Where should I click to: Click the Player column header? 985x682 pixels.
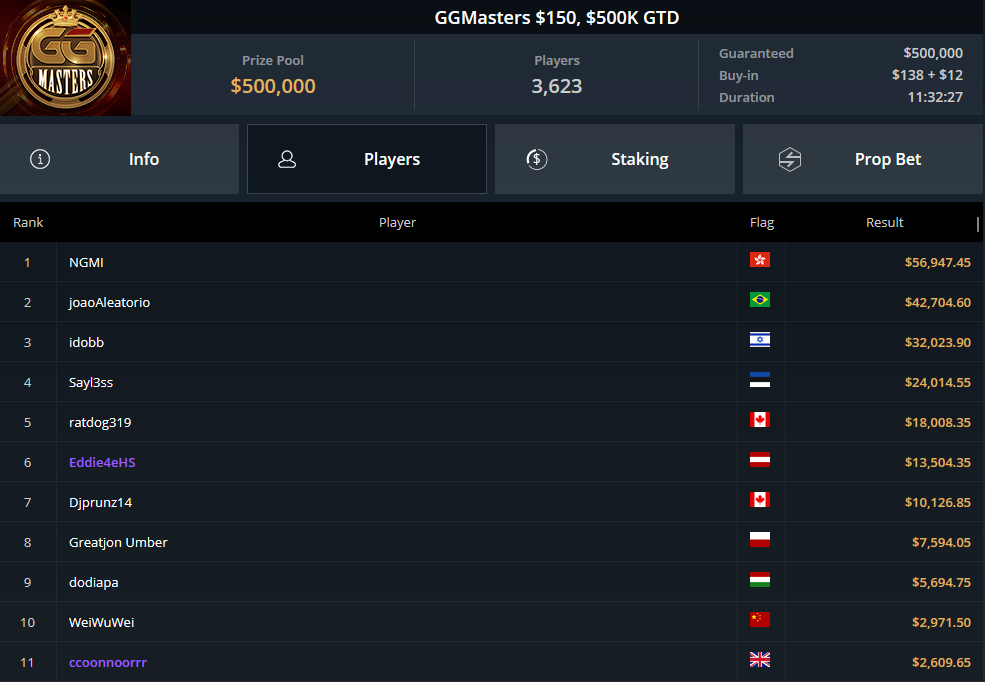click(397, 222)
